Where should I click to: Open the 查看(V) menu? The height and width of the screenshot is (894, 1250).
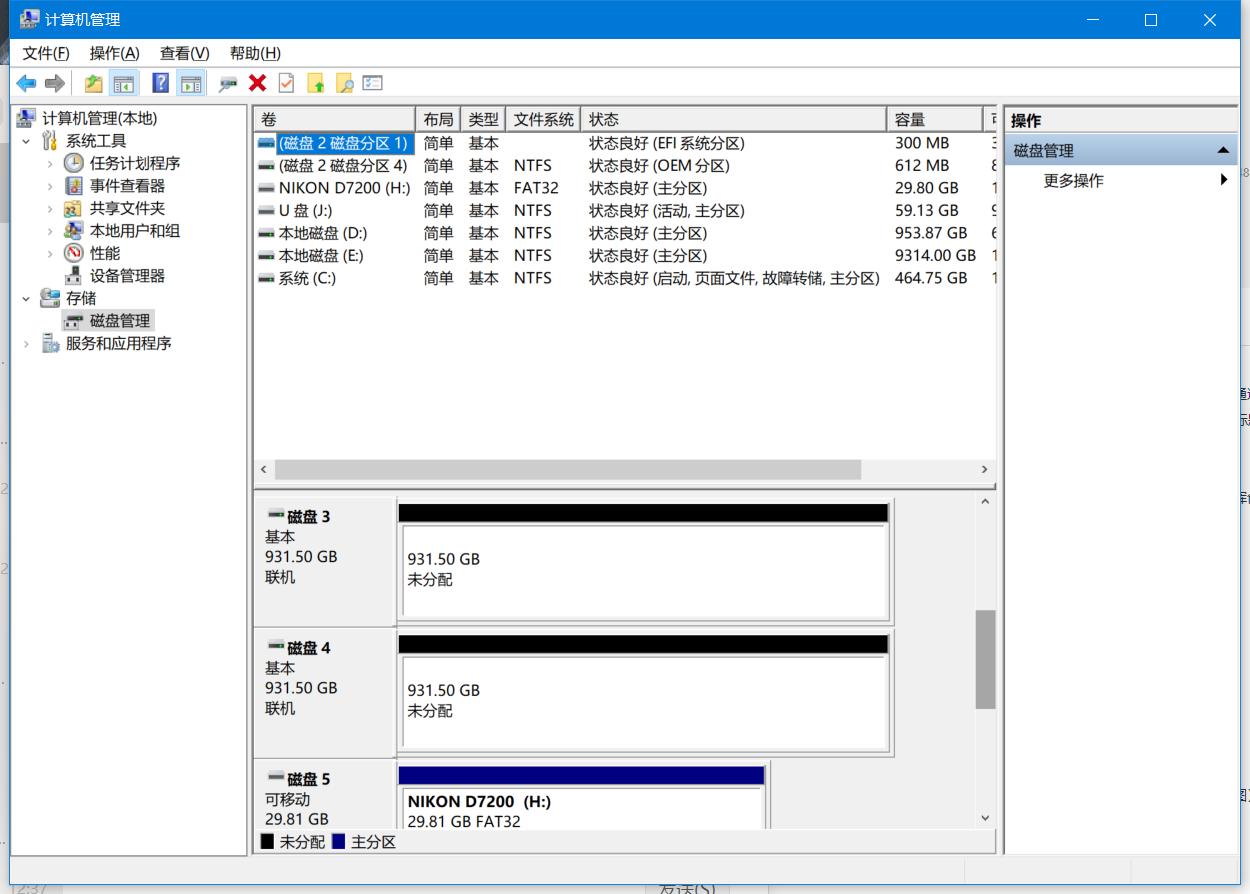(x=184, y=53)
